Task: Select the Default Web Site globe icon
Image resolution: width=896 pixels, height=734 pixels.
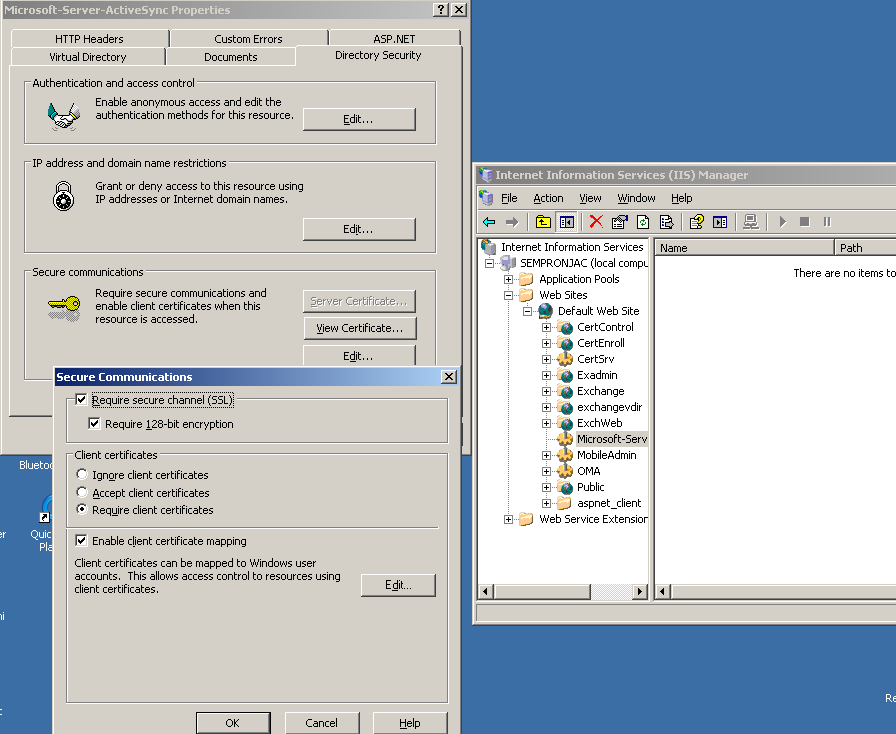Action: click(x=546, y=311)
